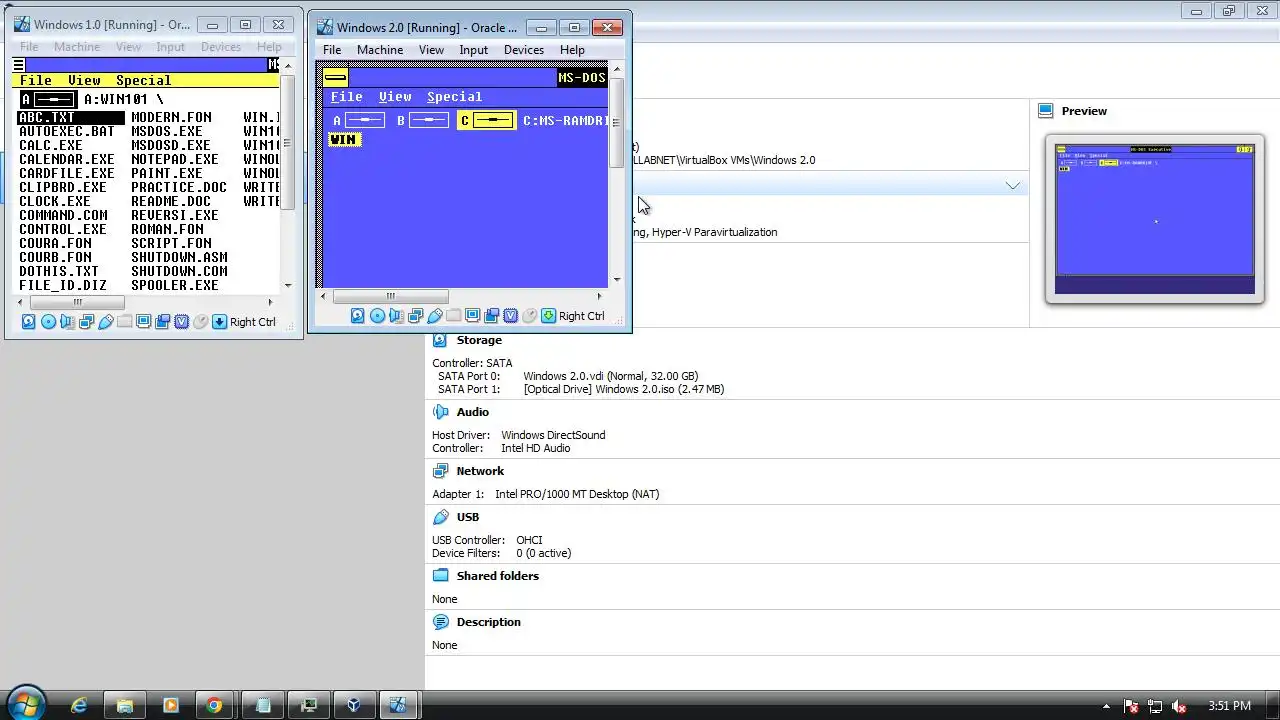Viewport: 1280px width, 720px height.
Task: Select drive A icon in Windows 1.0 guest
Action: [48, 99]
